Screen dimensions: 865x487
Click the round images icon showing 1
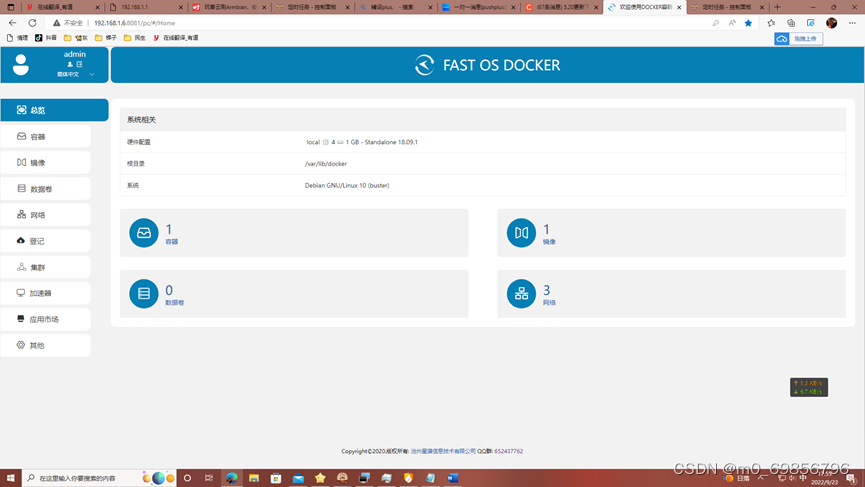[x=521, y=233]
